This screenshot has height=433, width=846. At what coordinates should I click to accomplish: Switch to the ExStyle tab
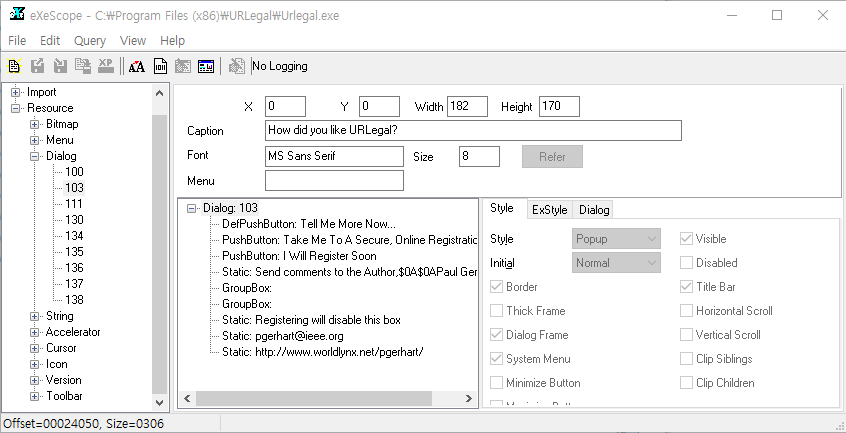(550, 210)
